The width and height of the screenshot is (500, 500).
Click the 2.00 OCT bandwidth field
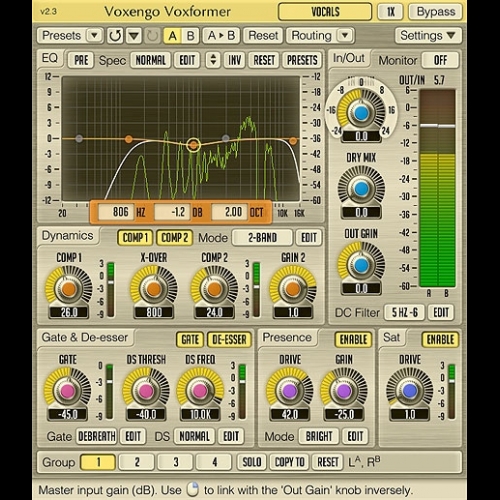pos(230,212)
